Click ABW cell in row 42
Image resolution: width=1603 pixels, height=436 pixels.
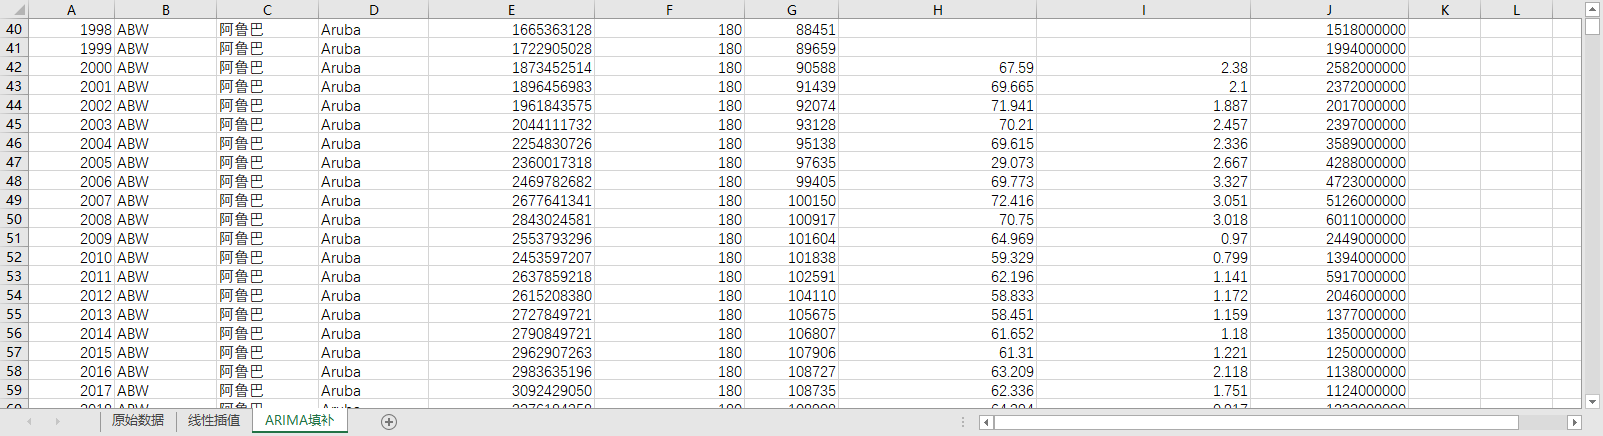[x=165, y=68]
